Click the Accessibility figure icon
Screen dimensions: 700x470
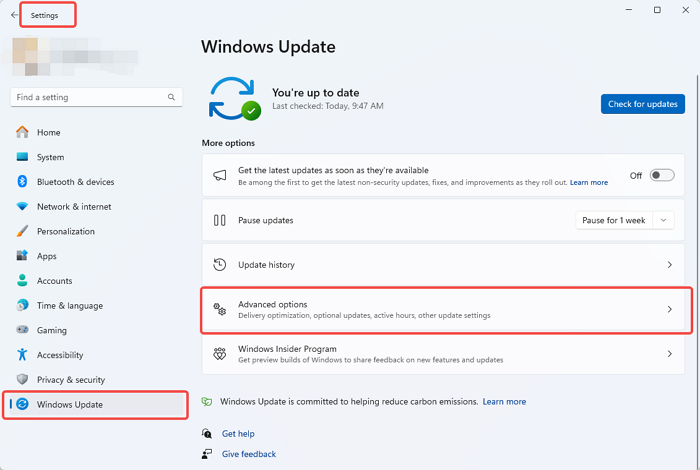tap(21, 355)
